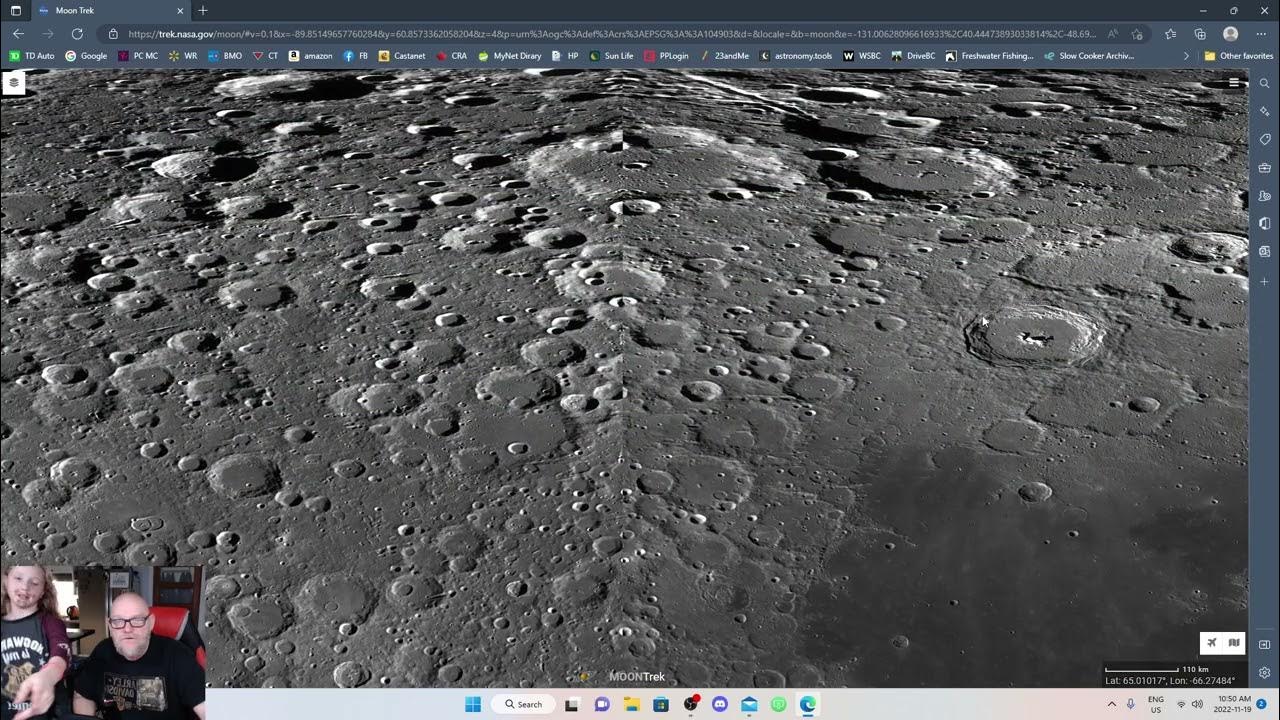Open Edge sidebar Microsoft Office icon

[x=1265, y=224]
